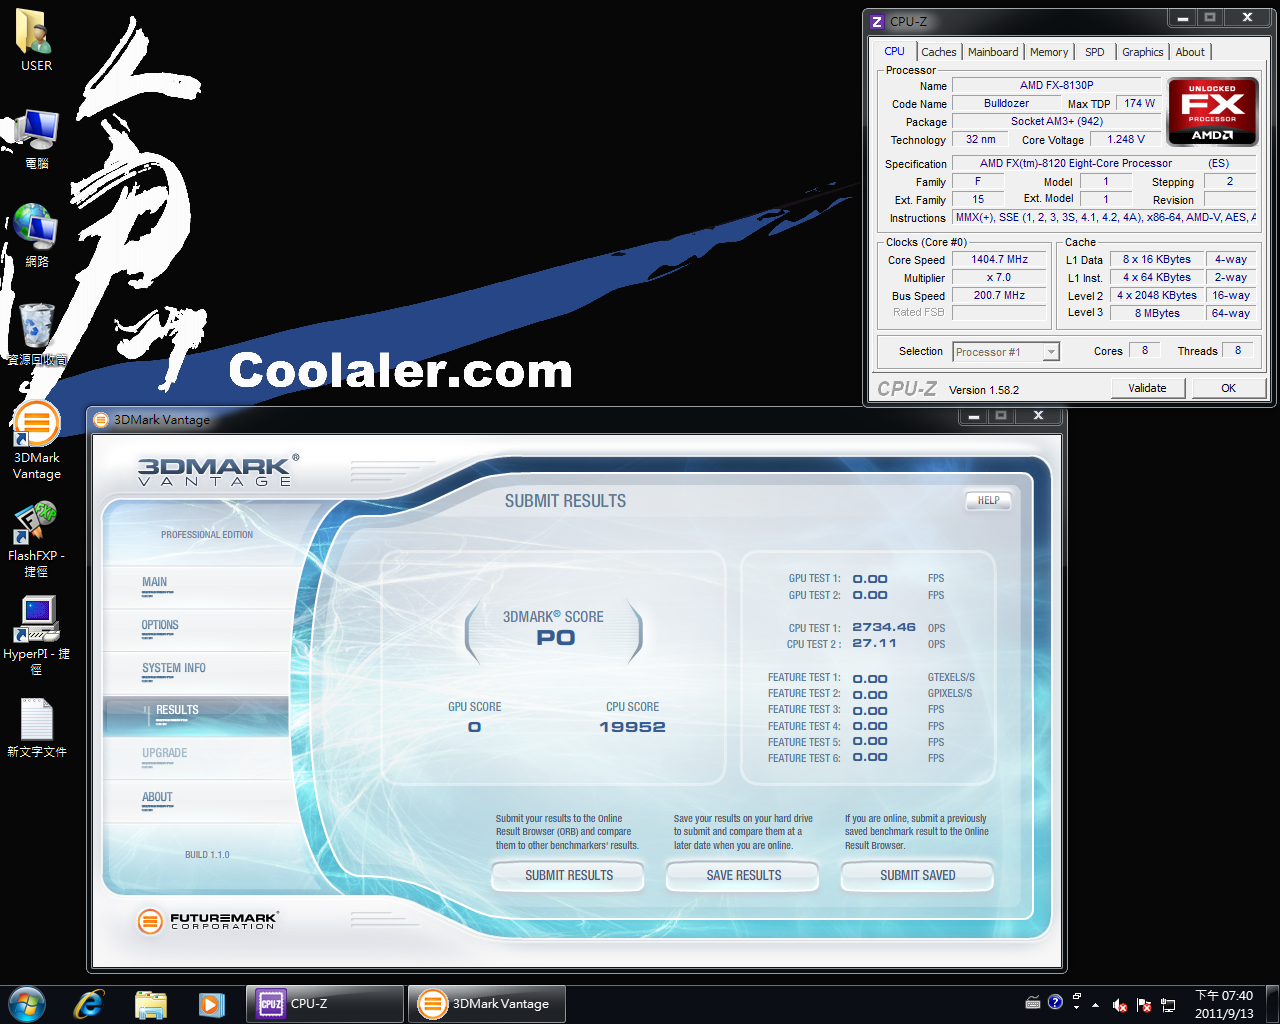This screenshot has height=1024, width=1280.
Task: Click the CPU SCORE value 19952
Action: pyautogui.click(x=632, y=727)
